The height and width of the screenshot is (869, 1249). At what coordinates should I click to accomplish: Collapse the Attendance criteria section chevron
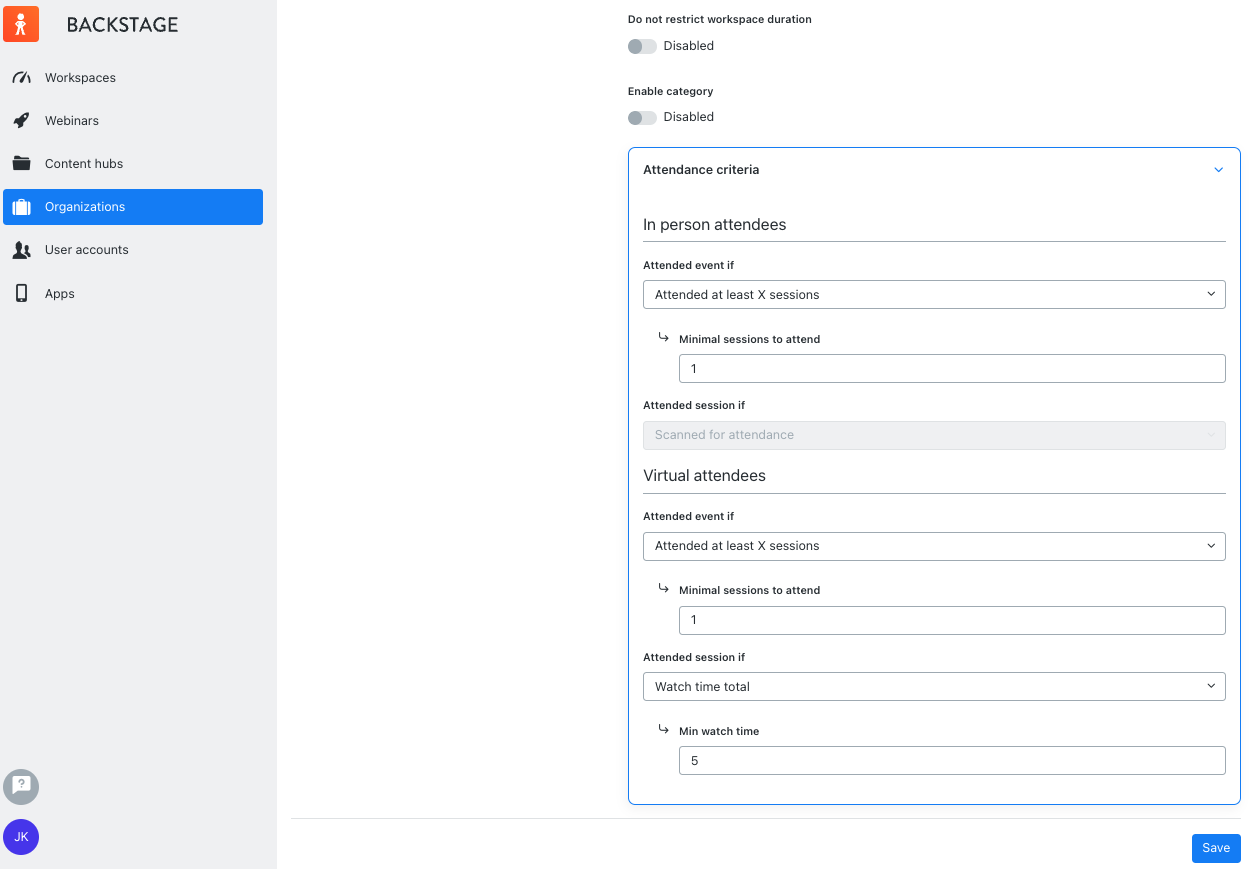[1219, 169]
